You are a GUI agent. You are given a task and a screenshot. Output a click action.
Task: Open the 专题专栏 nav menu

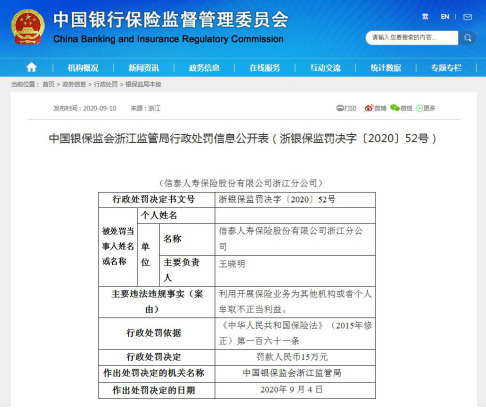446,68
